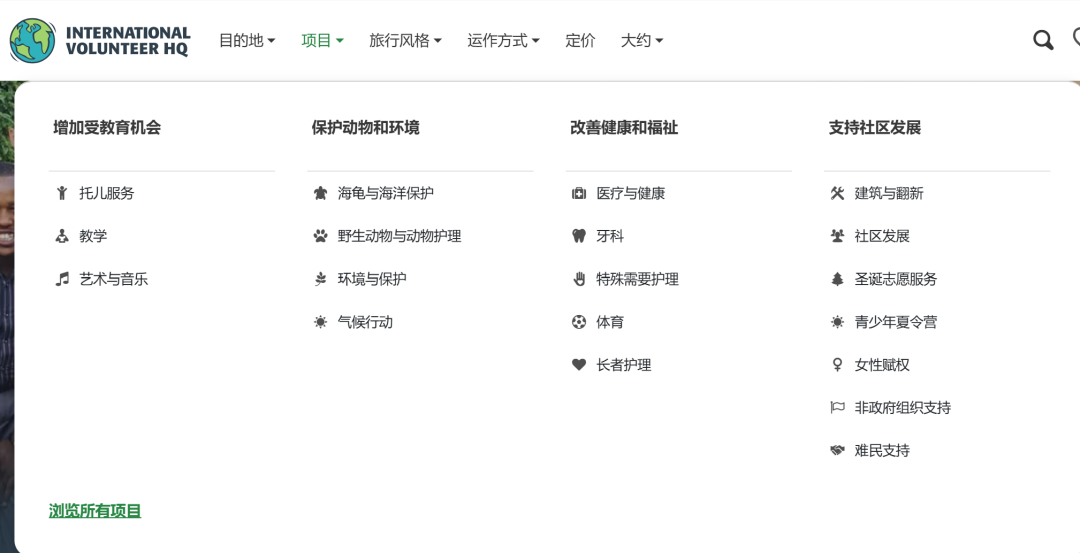Open the 青少年夏令营 project link
Image resolution: width=1080 pixels, height=553 pixels.
click(896, 322)
